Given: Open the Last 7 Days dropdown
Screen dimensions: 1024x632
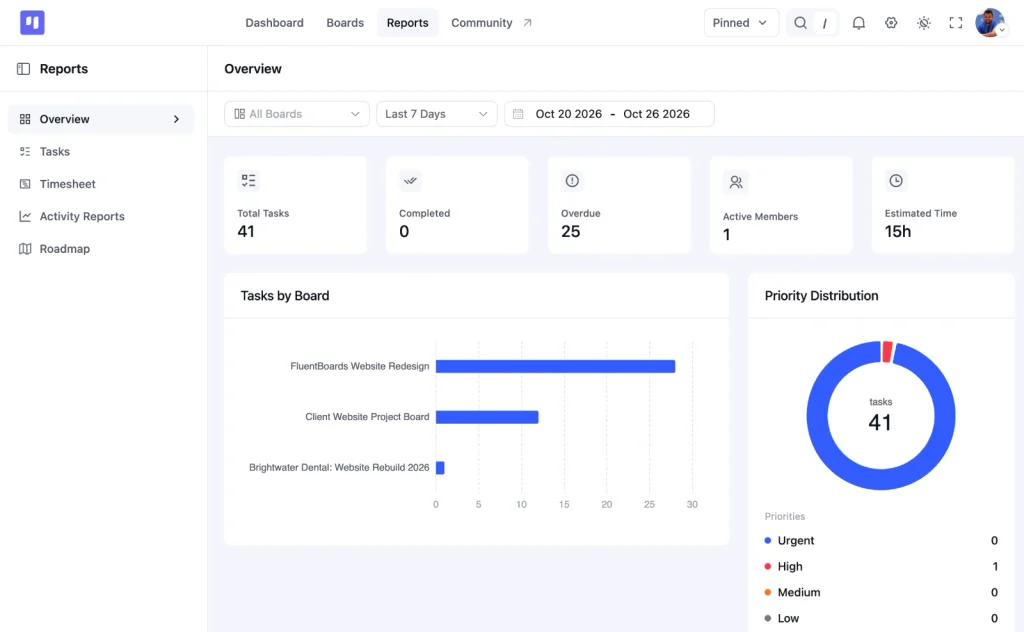Looking at the screenshot, I should 436,114.
